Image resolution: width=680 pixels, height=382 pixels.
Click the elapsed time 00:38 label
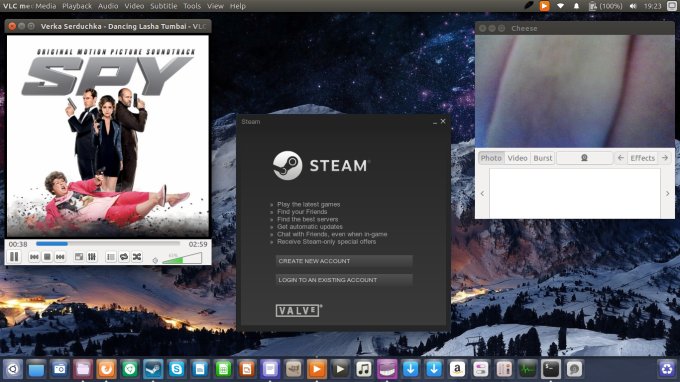tap(18, 244)
